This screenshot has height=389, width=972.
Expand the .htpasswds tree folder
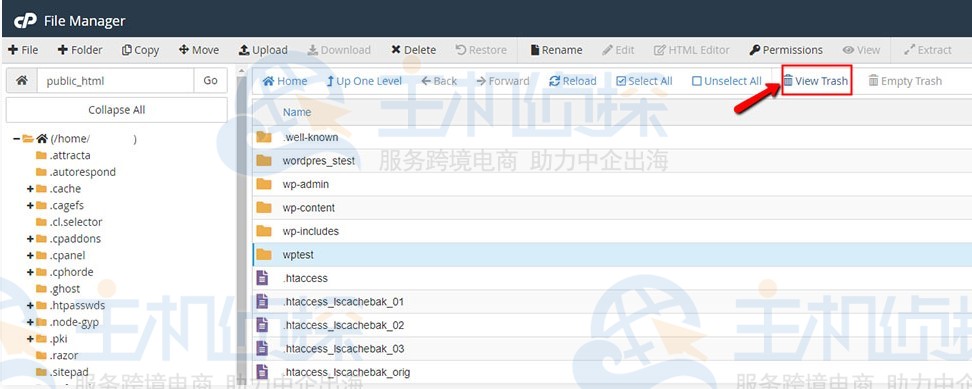click(30, 305)
